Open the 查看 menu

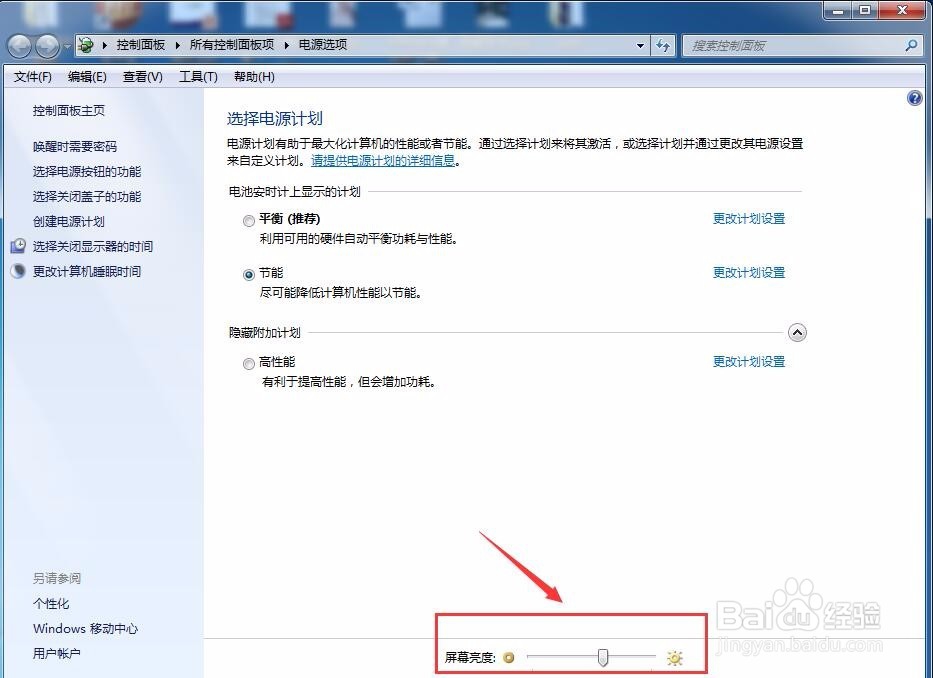point(141,76)
